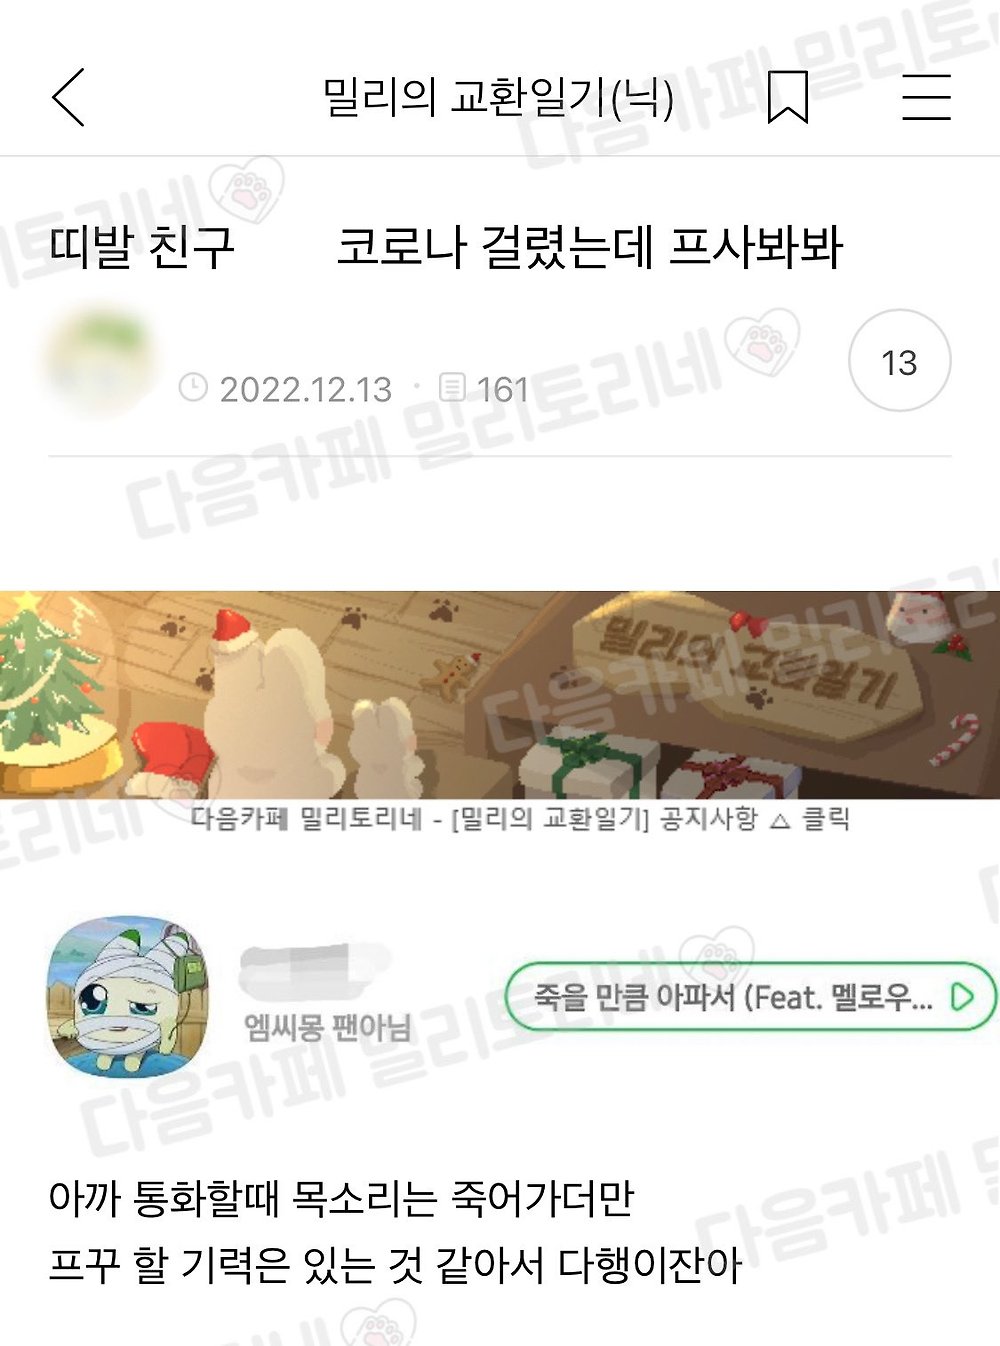Image resolution: width=1000 pixels, height=1346 pixels.
Task: Tap the blurred author avatar
Action: click(x=100, y=363)
